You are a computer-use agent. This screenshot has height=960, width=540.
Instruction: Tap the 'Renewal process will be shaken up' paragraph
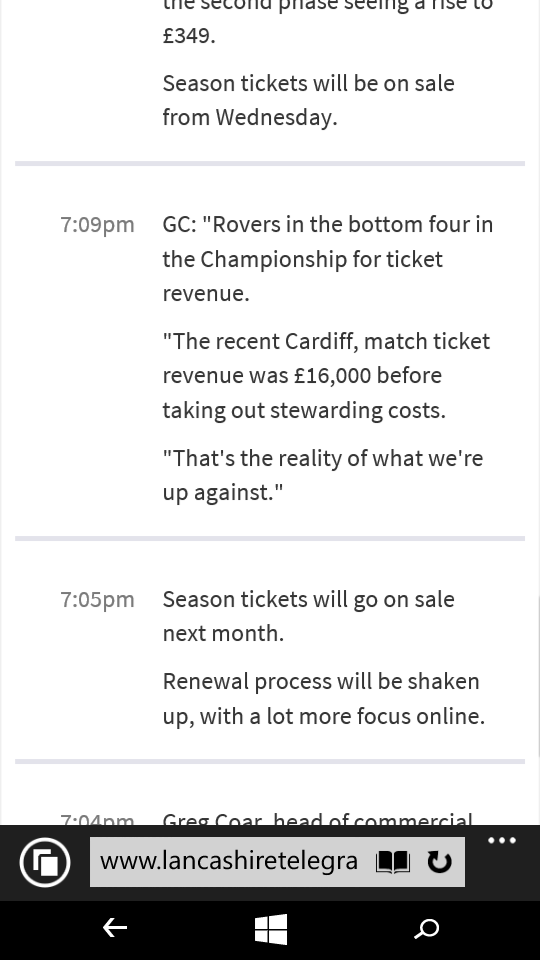(x=324, y=699)
